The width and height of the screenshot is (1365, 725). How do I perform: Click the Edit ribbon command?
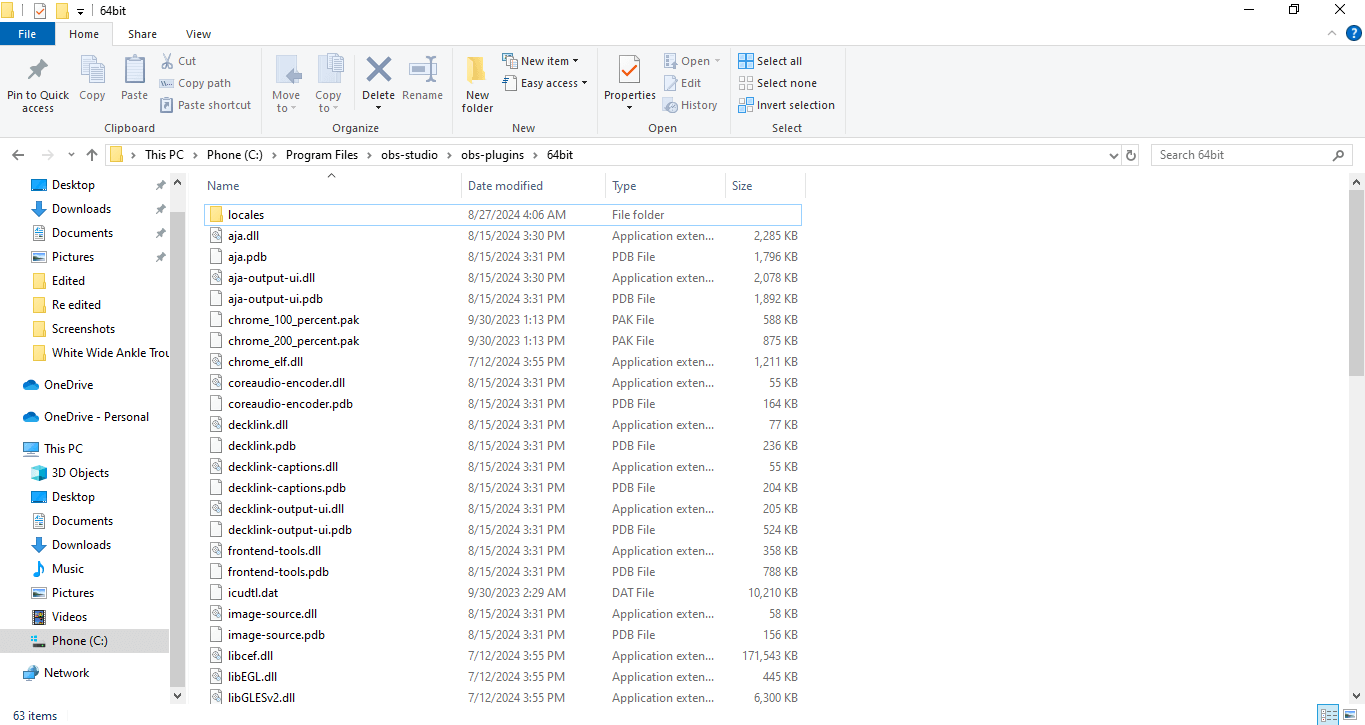click(x=682, y=83)
